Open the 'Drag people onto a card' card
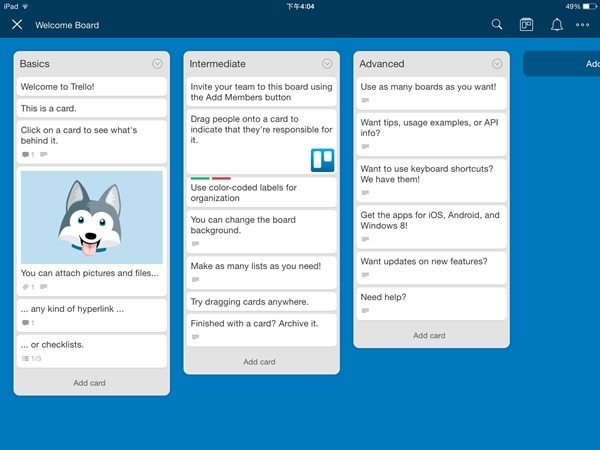Viewport: 600px width, 450px height. 261,142
